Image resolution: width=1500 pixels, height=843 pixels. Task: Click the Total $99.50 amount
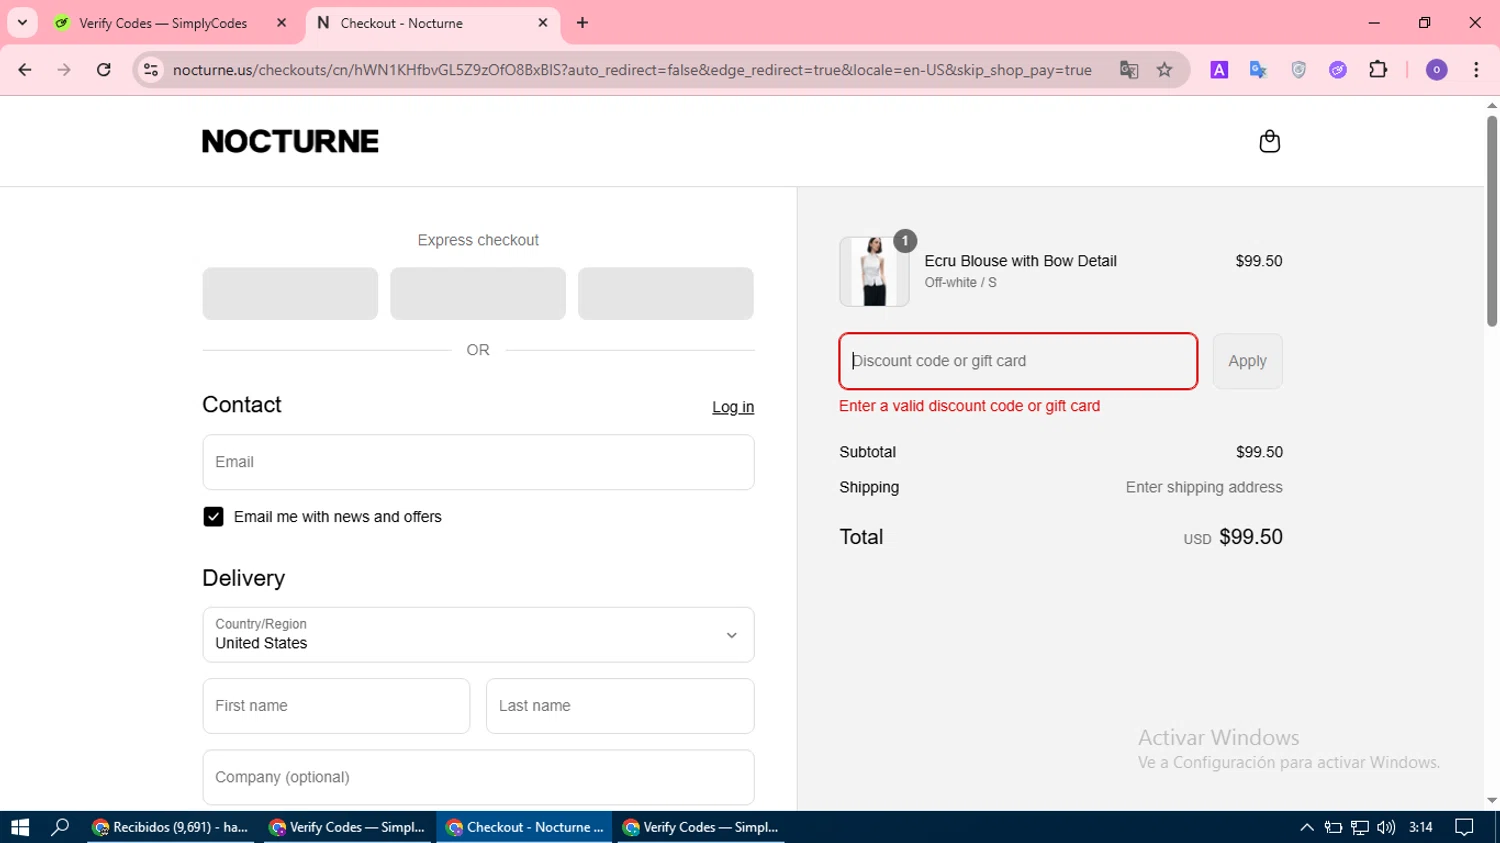click(x=1251, y=537)
